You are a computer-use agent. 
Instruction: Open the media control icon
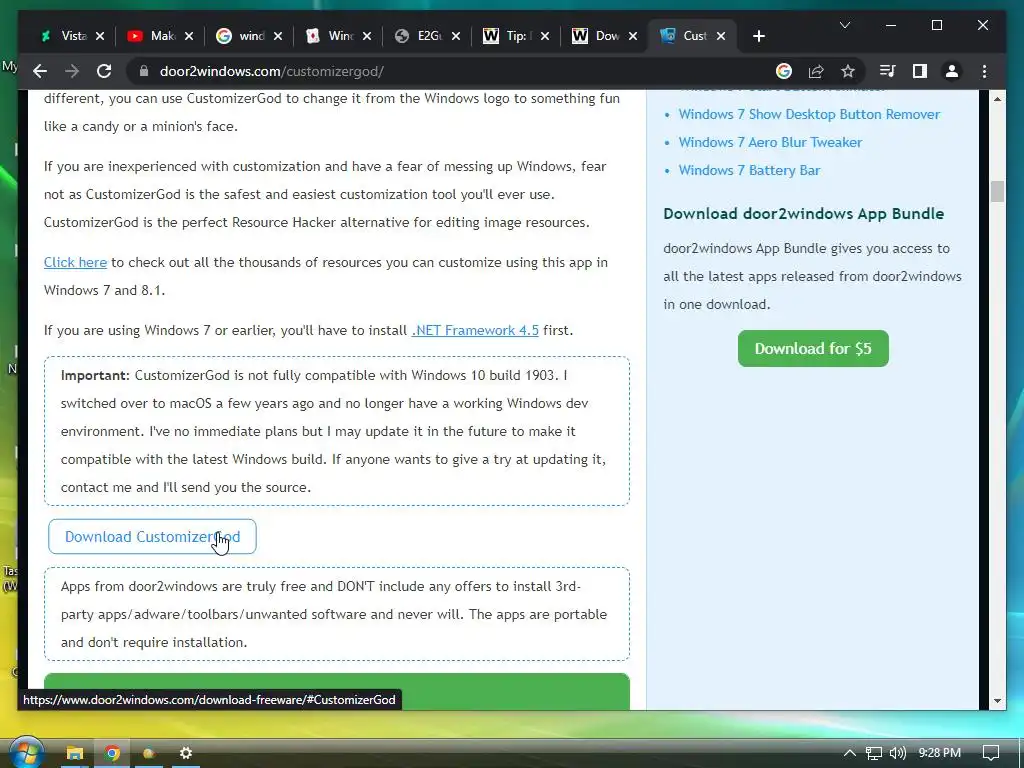tap(888, 71)
